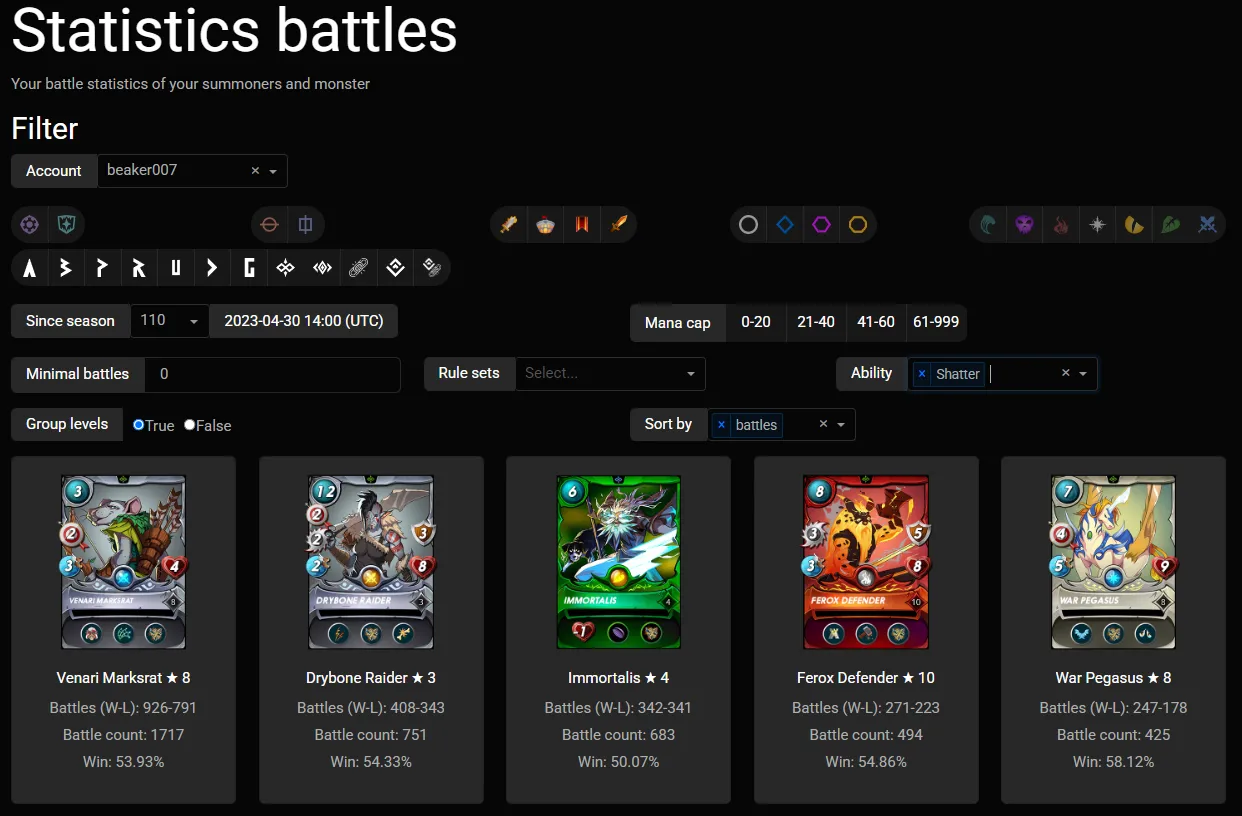Click the Venari Marksrat card image
Image resolution: width=1242 pixels, height=816 pixels.
click(124, 562)
